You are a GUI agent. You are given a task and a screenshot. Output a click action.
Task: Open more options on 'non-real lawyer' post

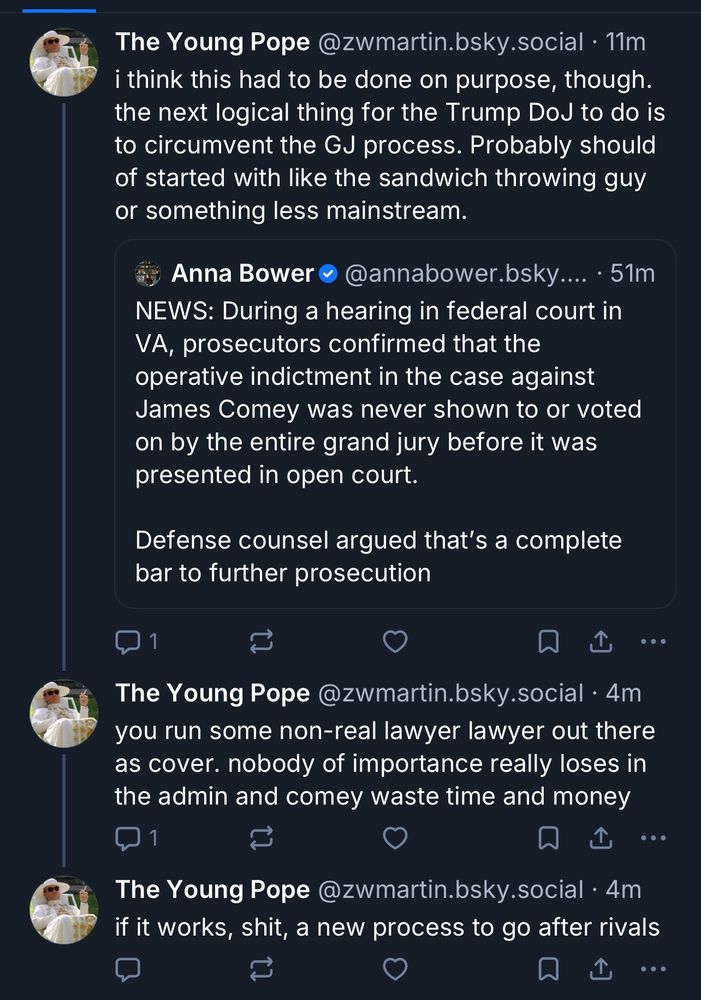click(x=652, y=837)
